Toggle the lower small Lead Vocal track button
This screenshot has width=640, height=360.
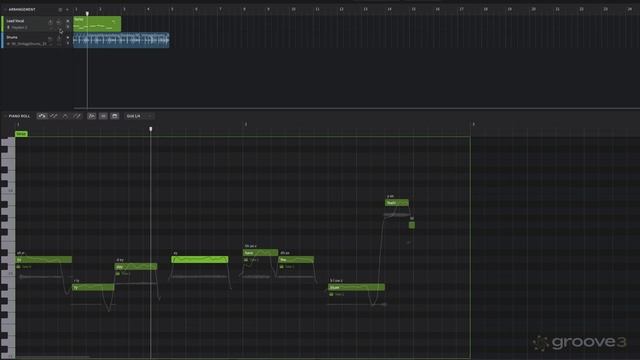click(68, 27)
